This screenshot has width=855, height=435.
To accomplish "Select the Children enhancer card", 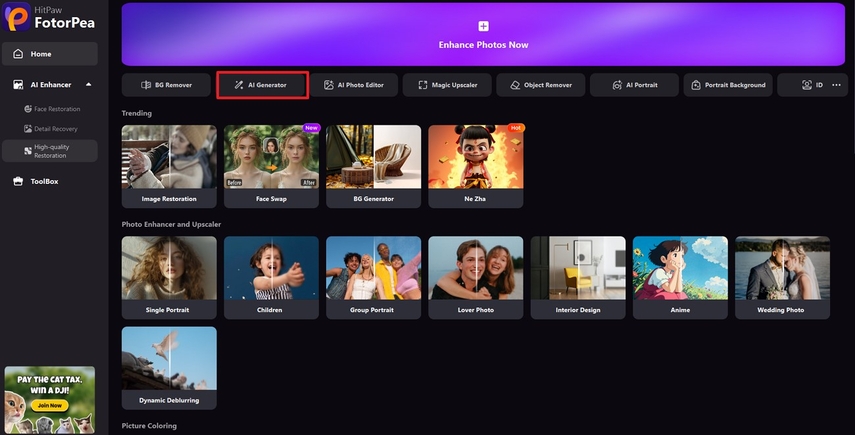I will click(x=272, y=277).
